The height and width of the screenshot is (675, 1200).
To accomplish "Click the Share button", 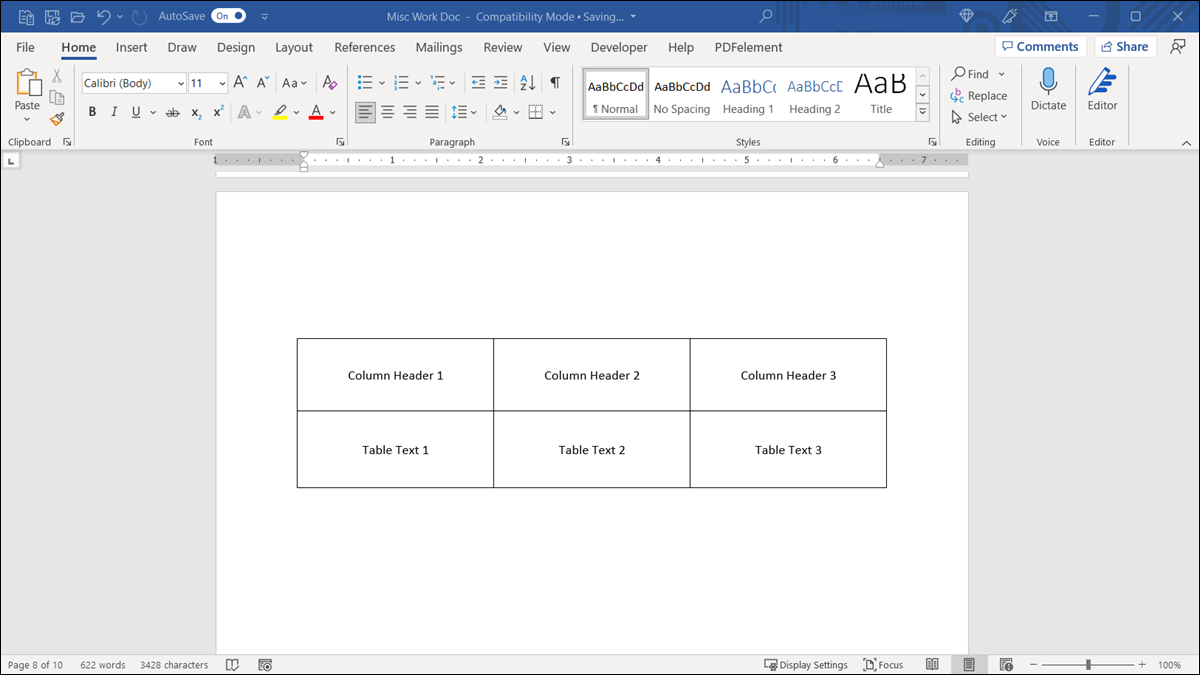I will (1125, 46).
